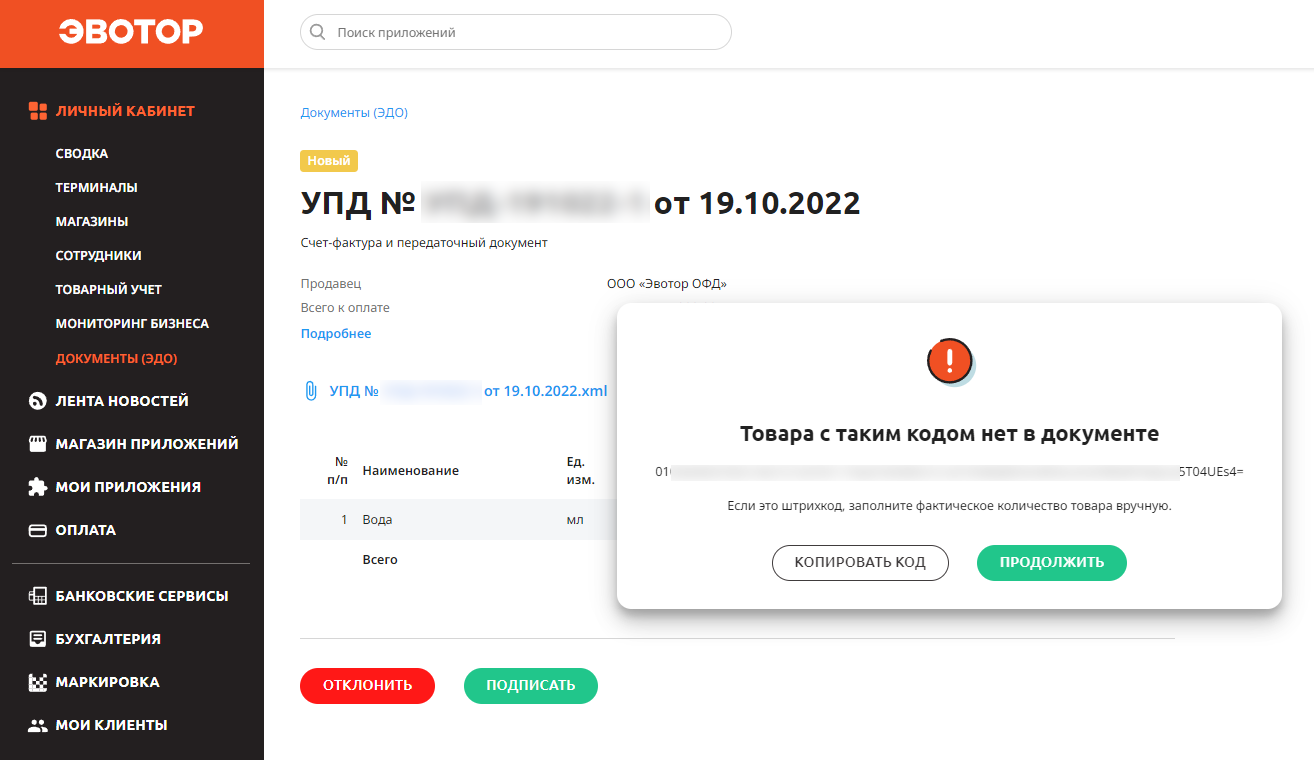The width and height of the screenshot is (1314, 760).
Task: Click the red Отклонить button
Action: pyautogui.click(x=368, y=686)
